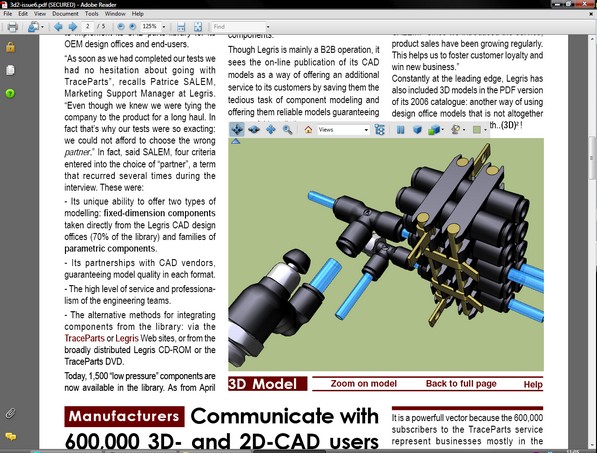597x453 pixels.
Task: Open the View menu
Action: click(40, 14)
